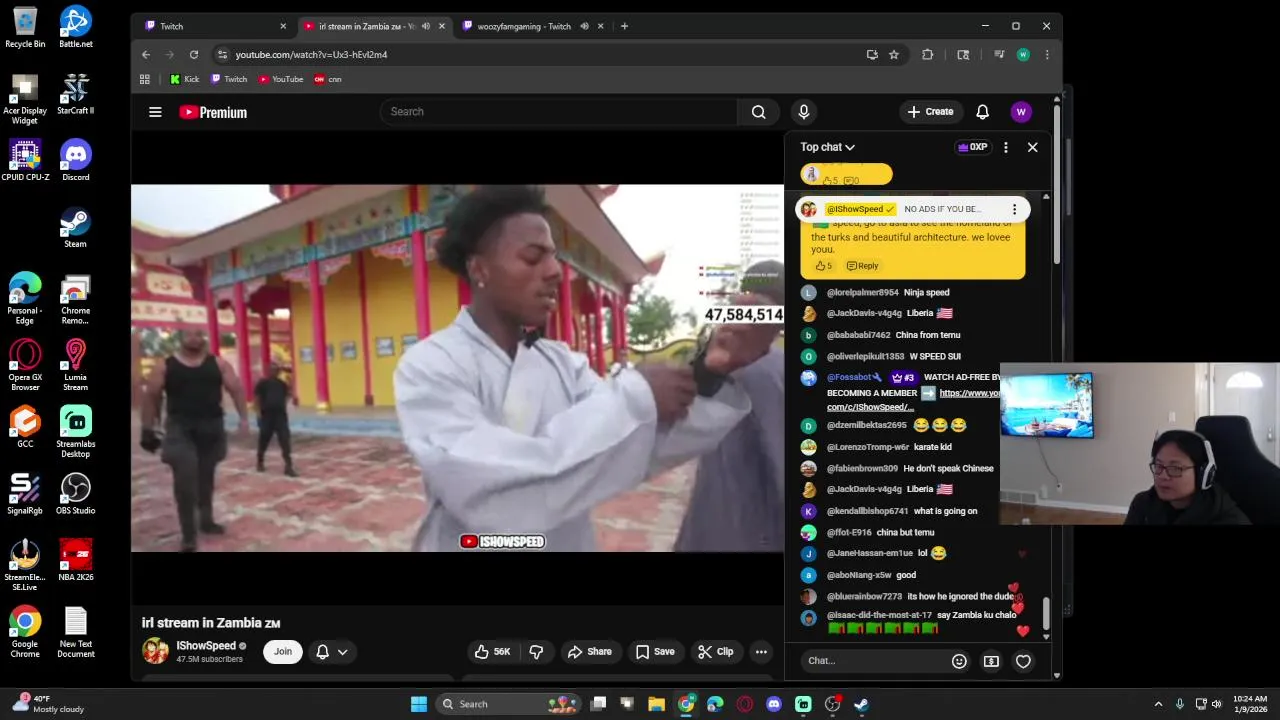Click the video player frame
The width and height of the screenshot is (1280, 720).
pyautogui.click(x=457, y=368)
